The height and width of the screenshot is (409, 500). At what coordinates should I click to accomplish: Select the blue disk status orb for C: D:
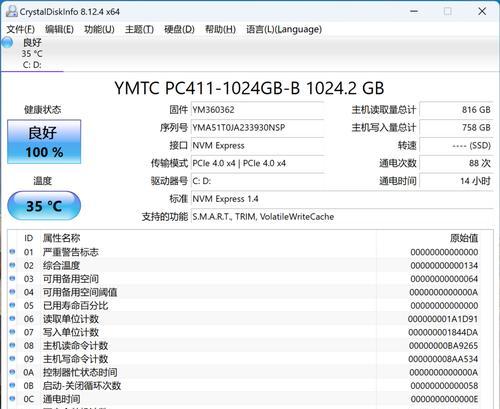[x=7, y=42]
